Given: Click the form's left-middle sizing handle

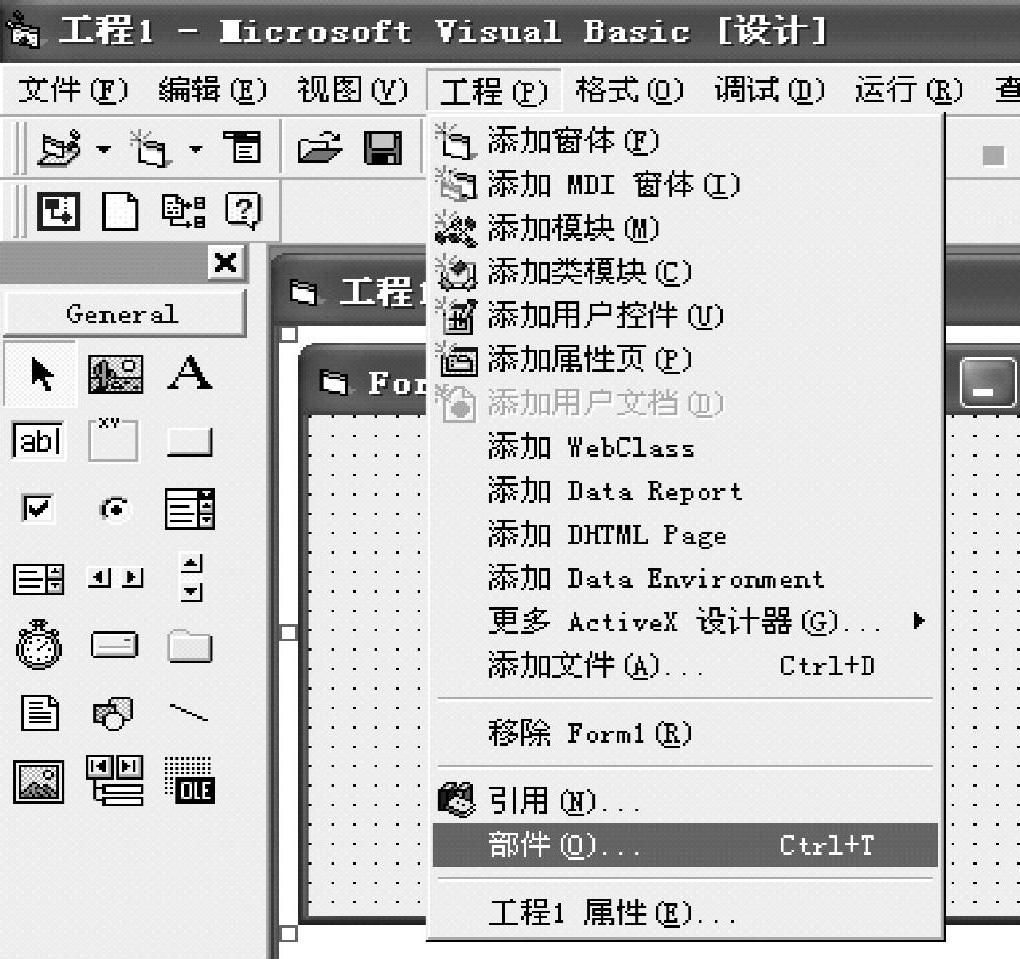Looking at the screenshot, I should pyautogui.click(x=288, y=633).
